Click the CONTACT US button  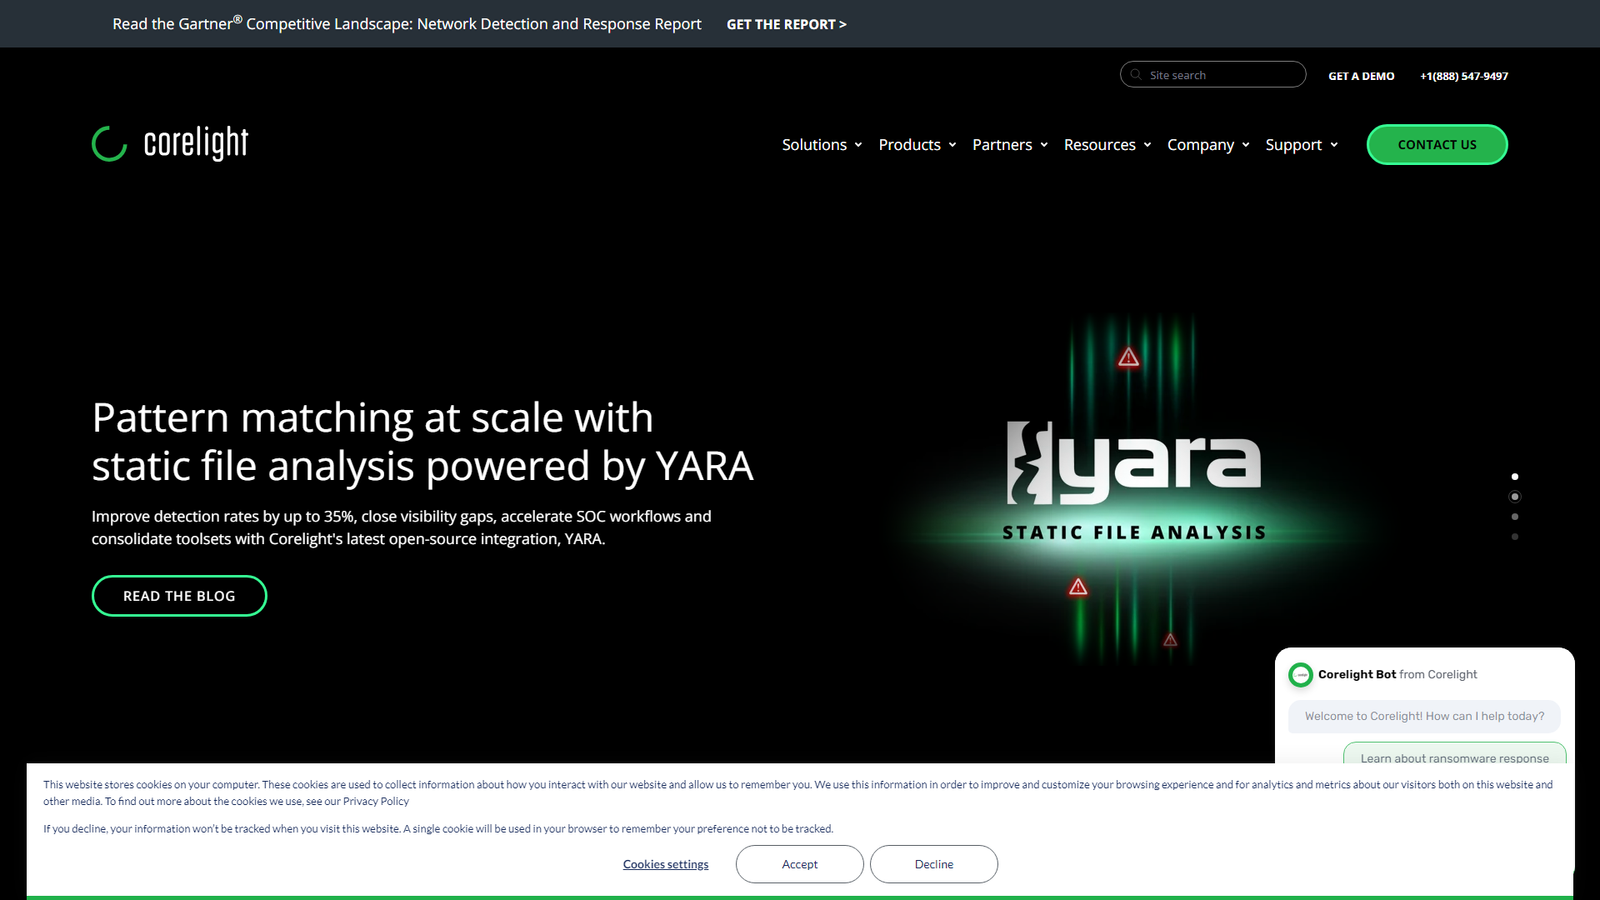(1437, 145)
